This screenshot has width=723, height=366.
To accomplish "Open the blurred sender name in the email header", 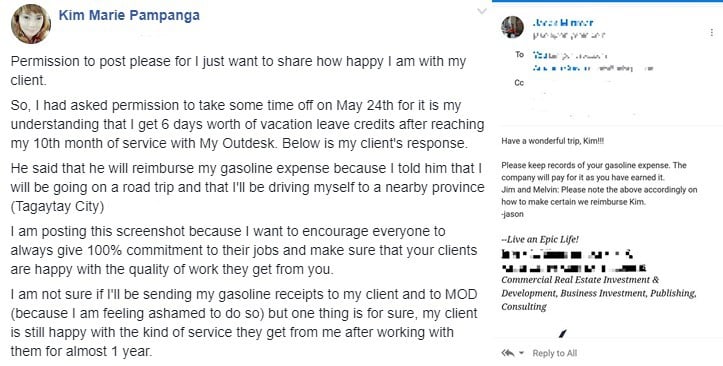I will (563, 23).
